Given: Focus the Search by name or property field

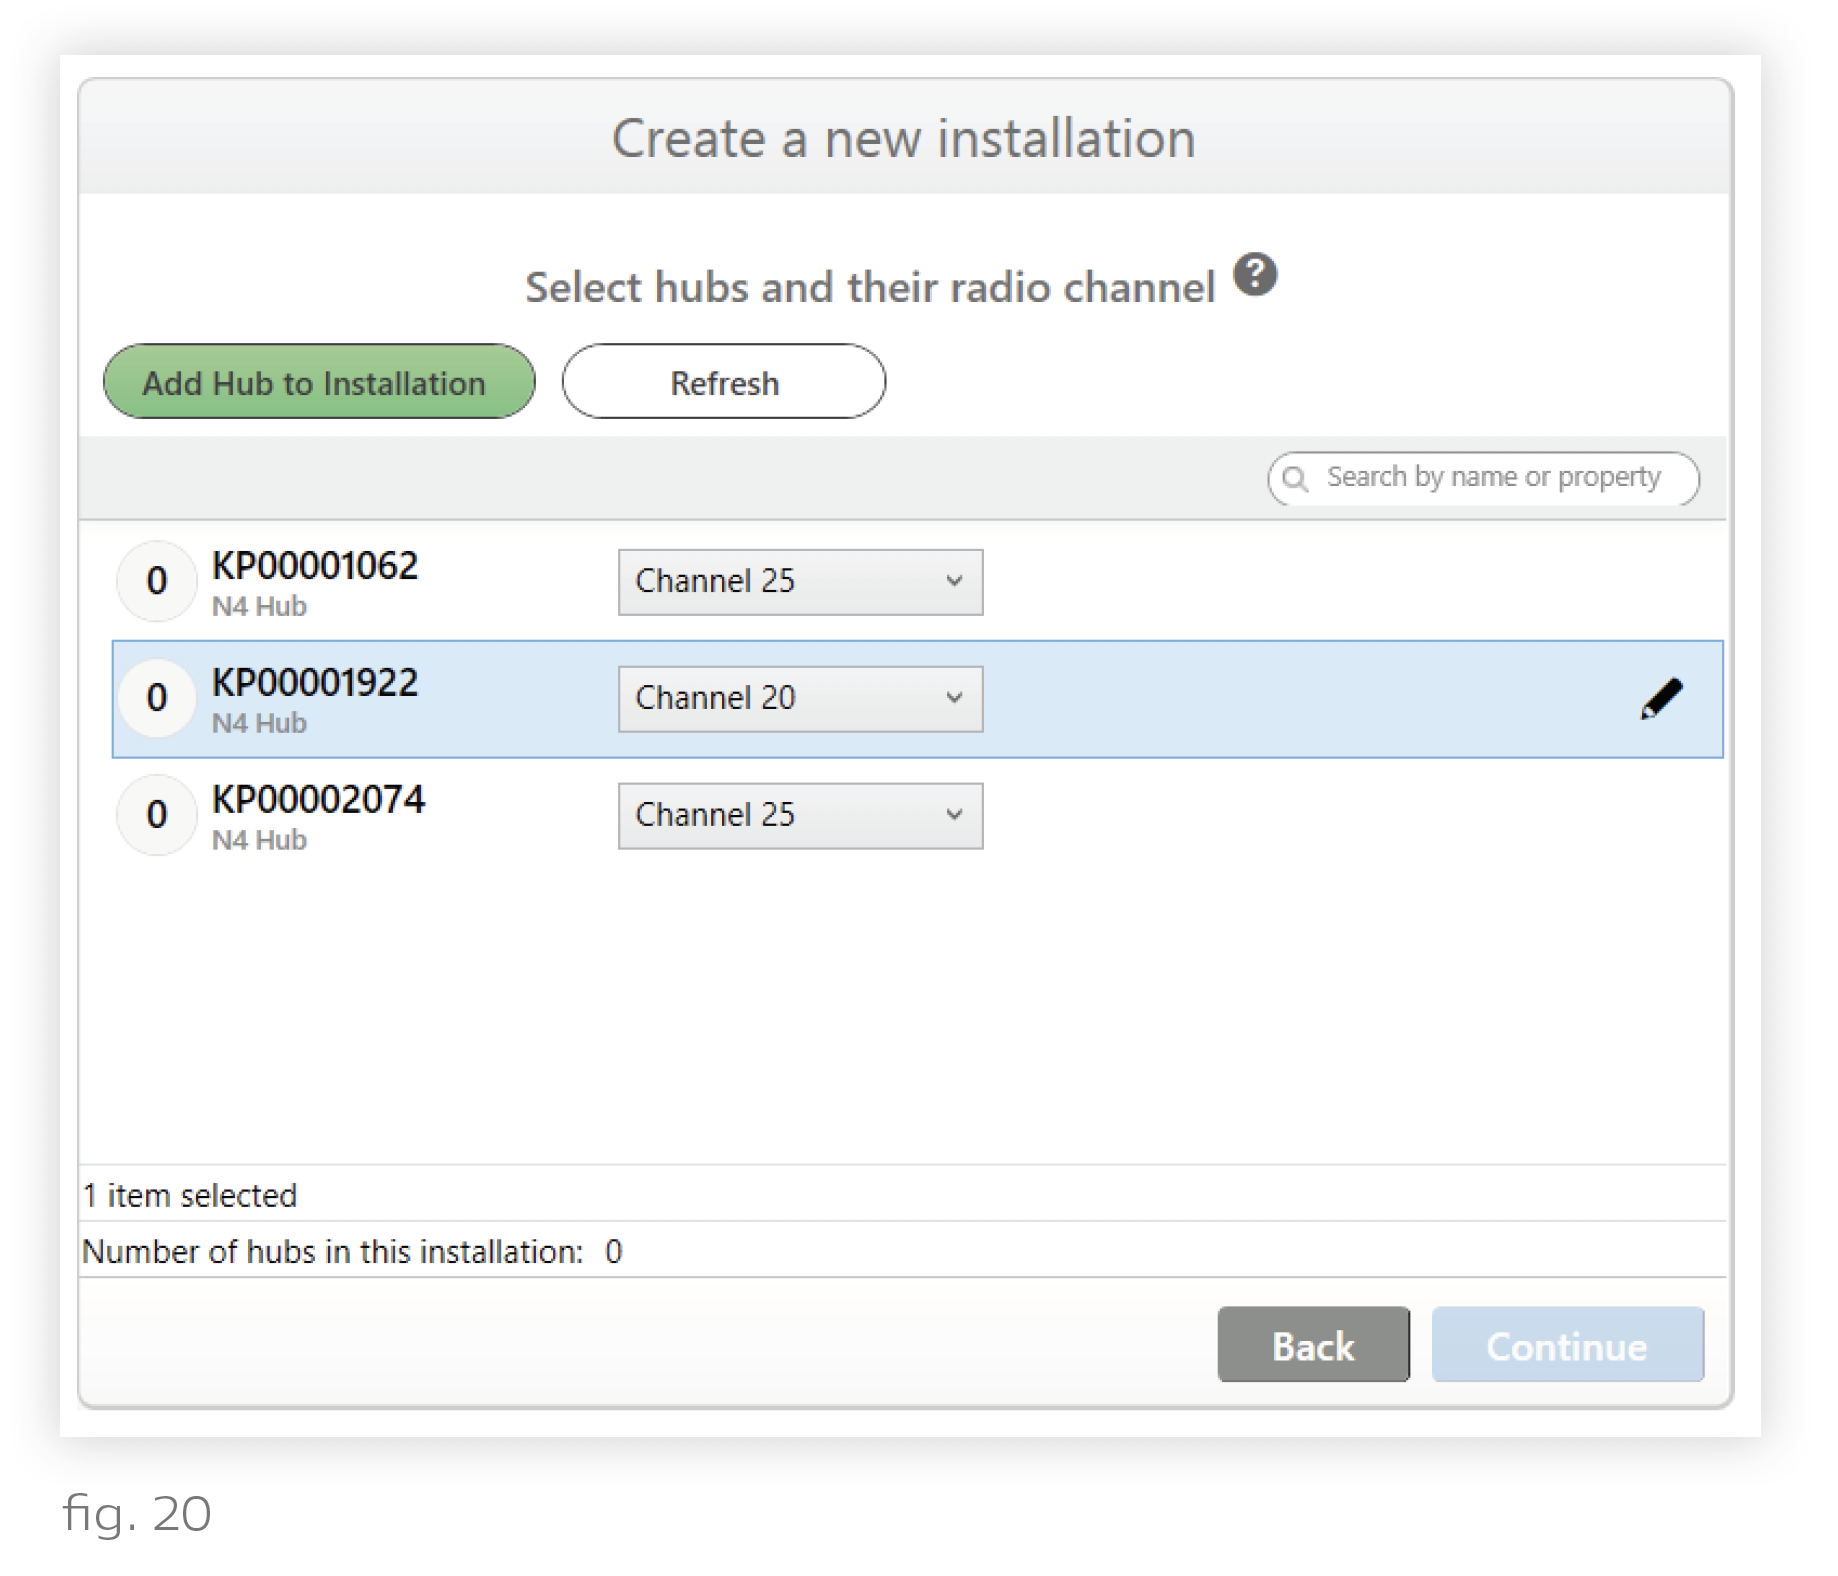Looking at the screenshot, I should (x=1492, y=478).
